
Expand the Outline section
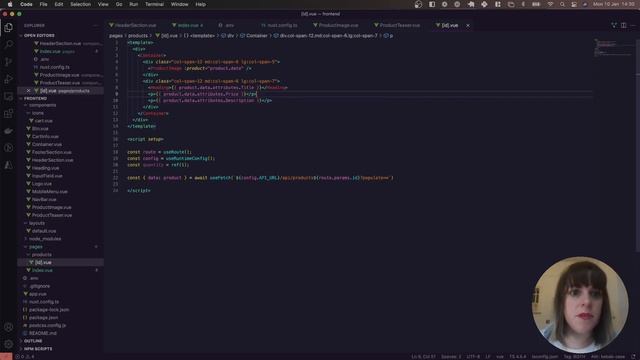pos(33,341)
